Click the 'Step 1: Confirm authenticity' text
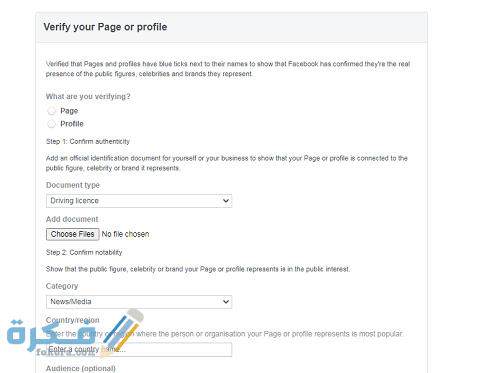Viewport: 480px width, 373px height. tap(88, 142)
